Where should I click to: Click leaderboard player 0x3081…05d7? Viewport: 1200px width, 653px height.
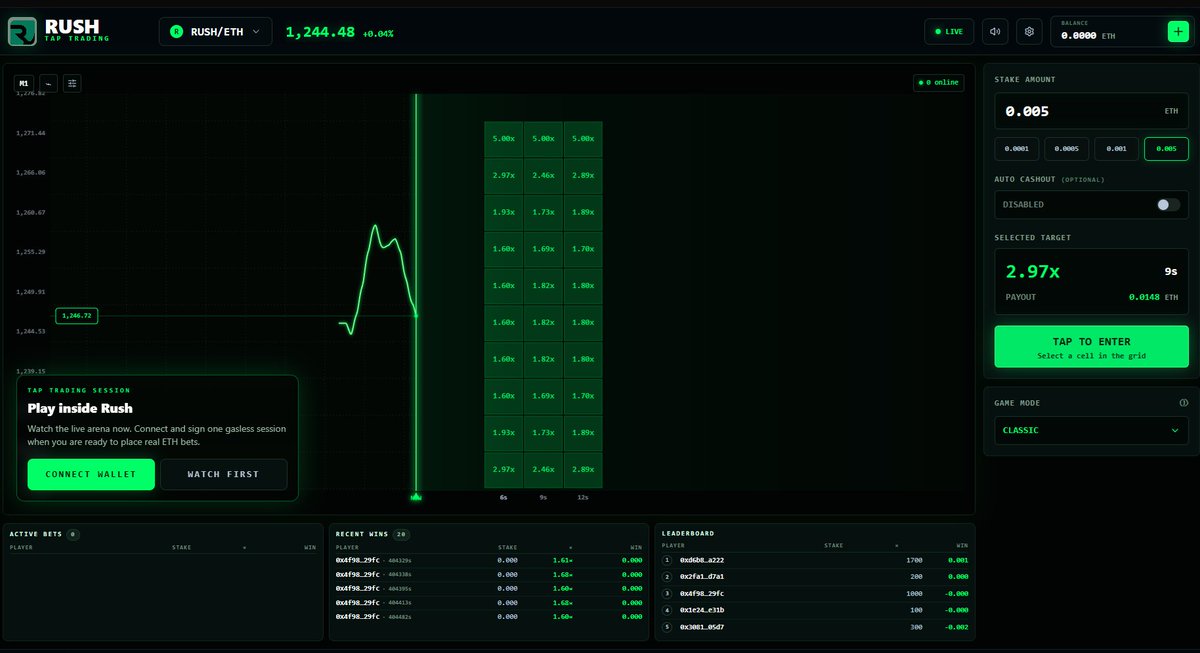click(x=701, y=627)
